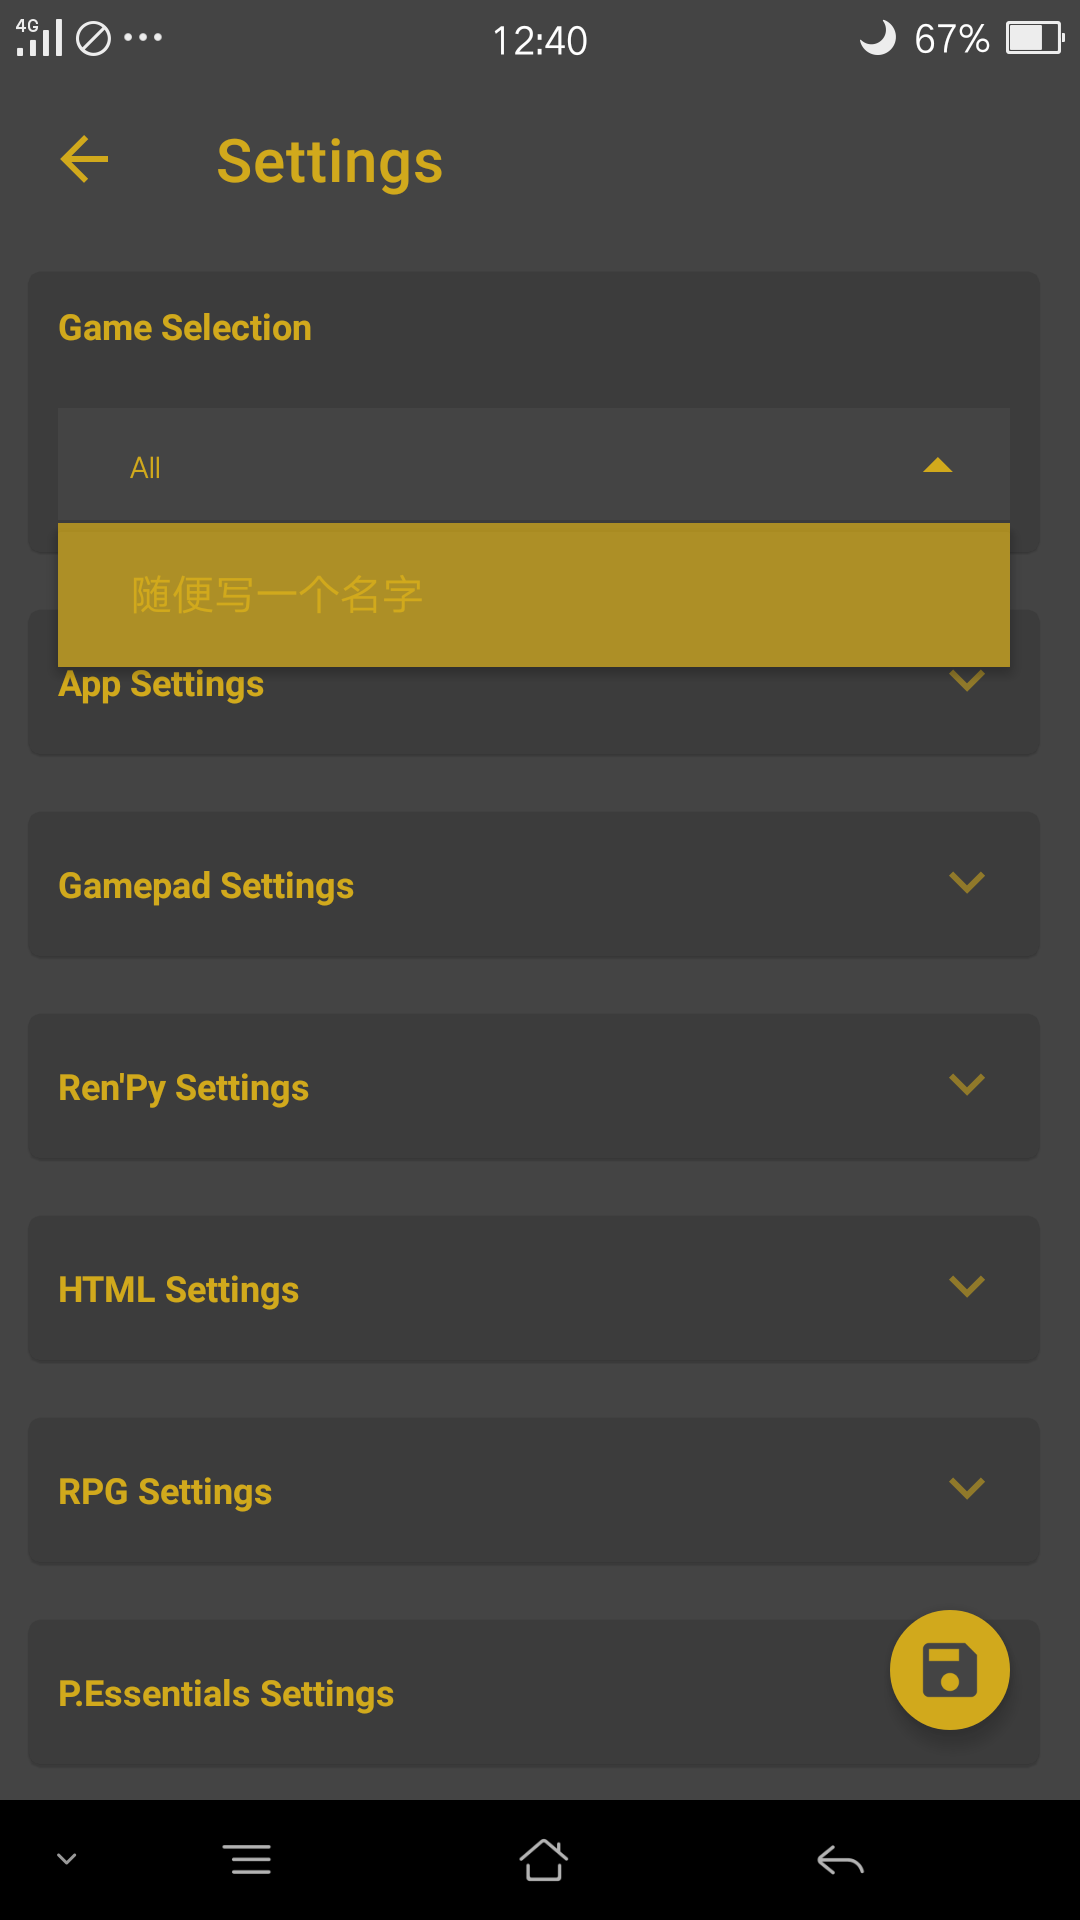Expand the Ren'Py Settings chevron
Screen dimensions: 1080x1920
pos(966,1085)
